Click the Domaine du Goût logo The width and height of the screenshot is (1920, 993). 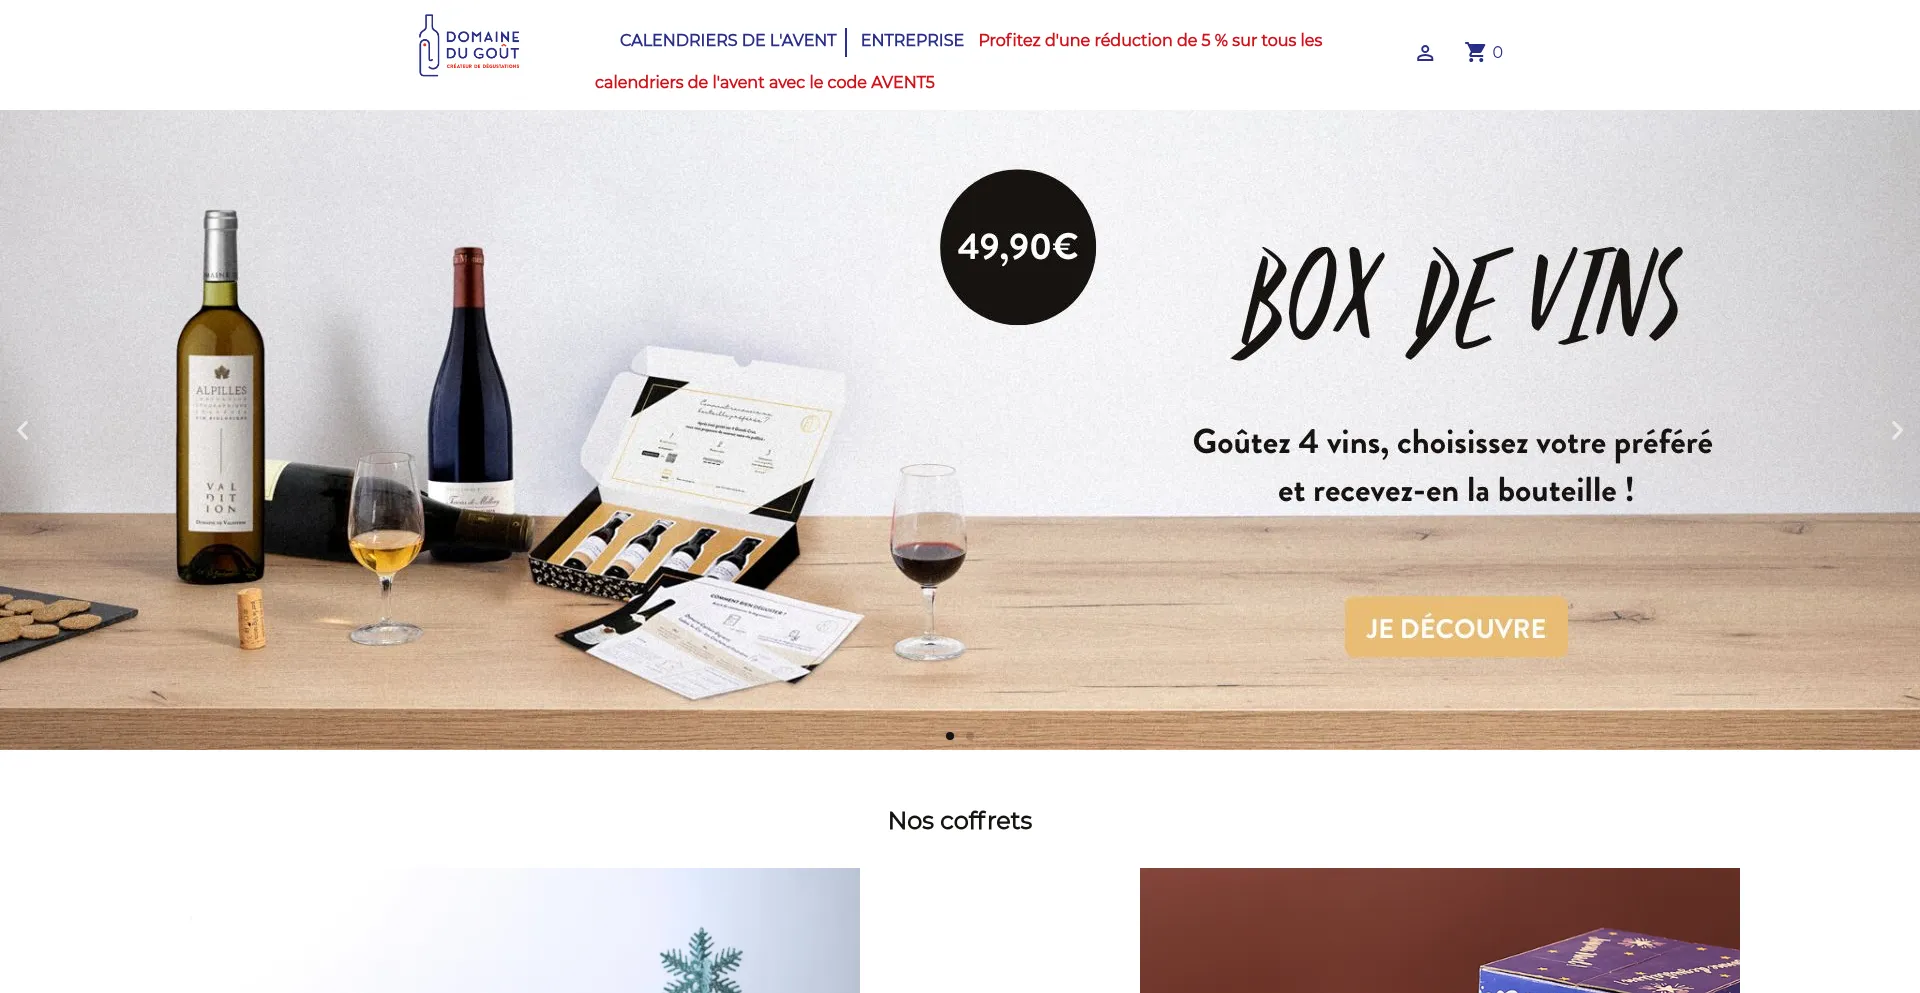point(469,45)
